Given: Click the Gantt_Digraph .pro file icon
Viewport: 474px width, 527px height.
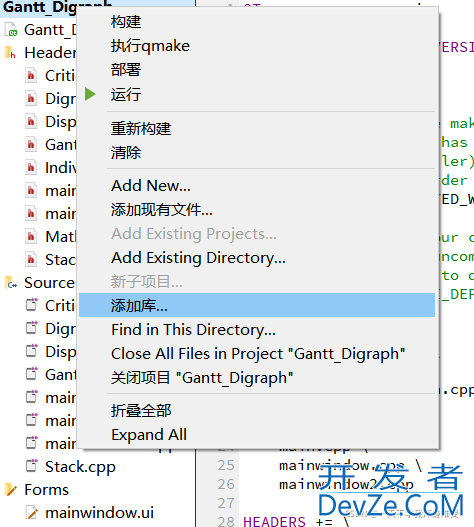Looking at the screenshot, I should [x=11, y=30].
